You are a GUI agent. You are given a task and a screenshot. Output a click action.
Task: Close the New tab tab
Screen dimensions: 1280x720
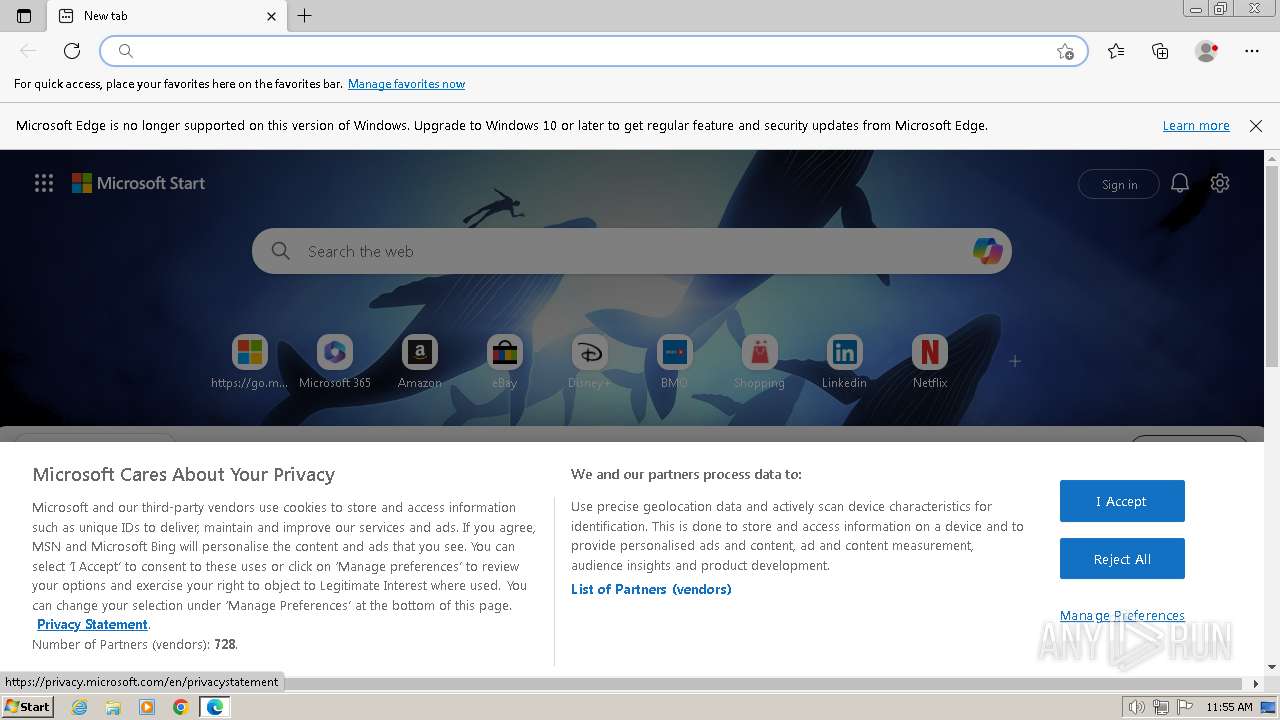click(272, 16)
